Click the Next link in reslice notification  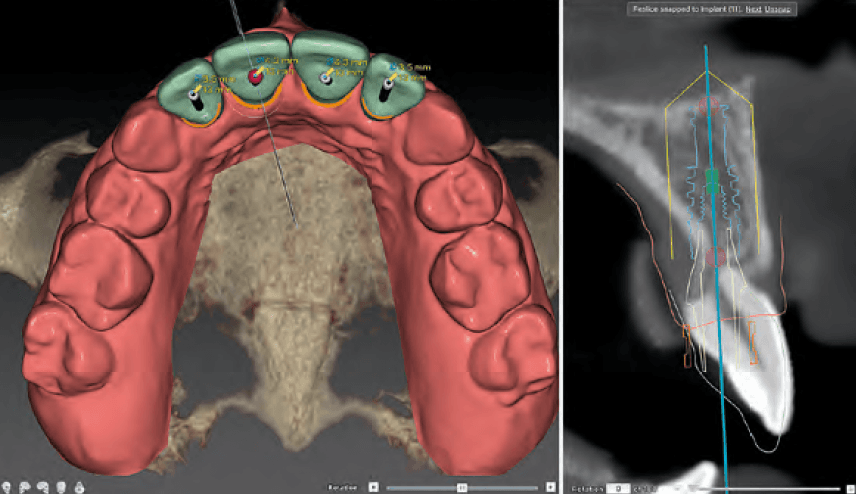pyautogui.click(x=753, y=9)
